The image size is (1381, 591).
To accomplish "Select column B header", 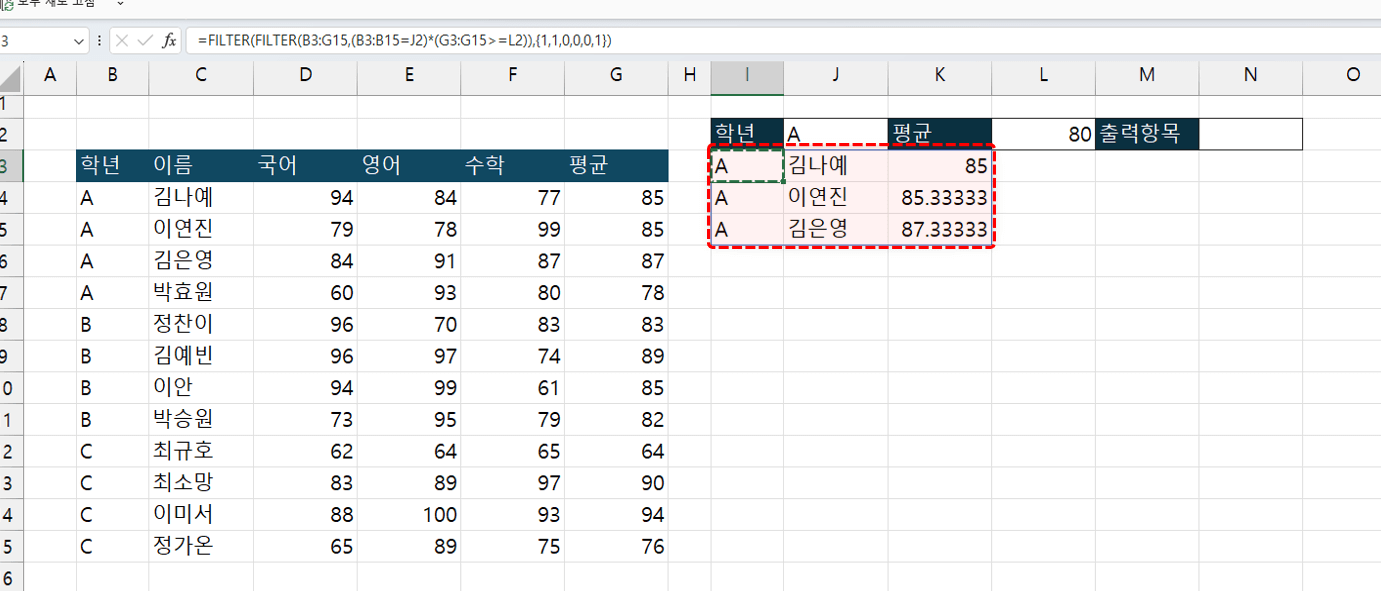I will pos(112,75).
